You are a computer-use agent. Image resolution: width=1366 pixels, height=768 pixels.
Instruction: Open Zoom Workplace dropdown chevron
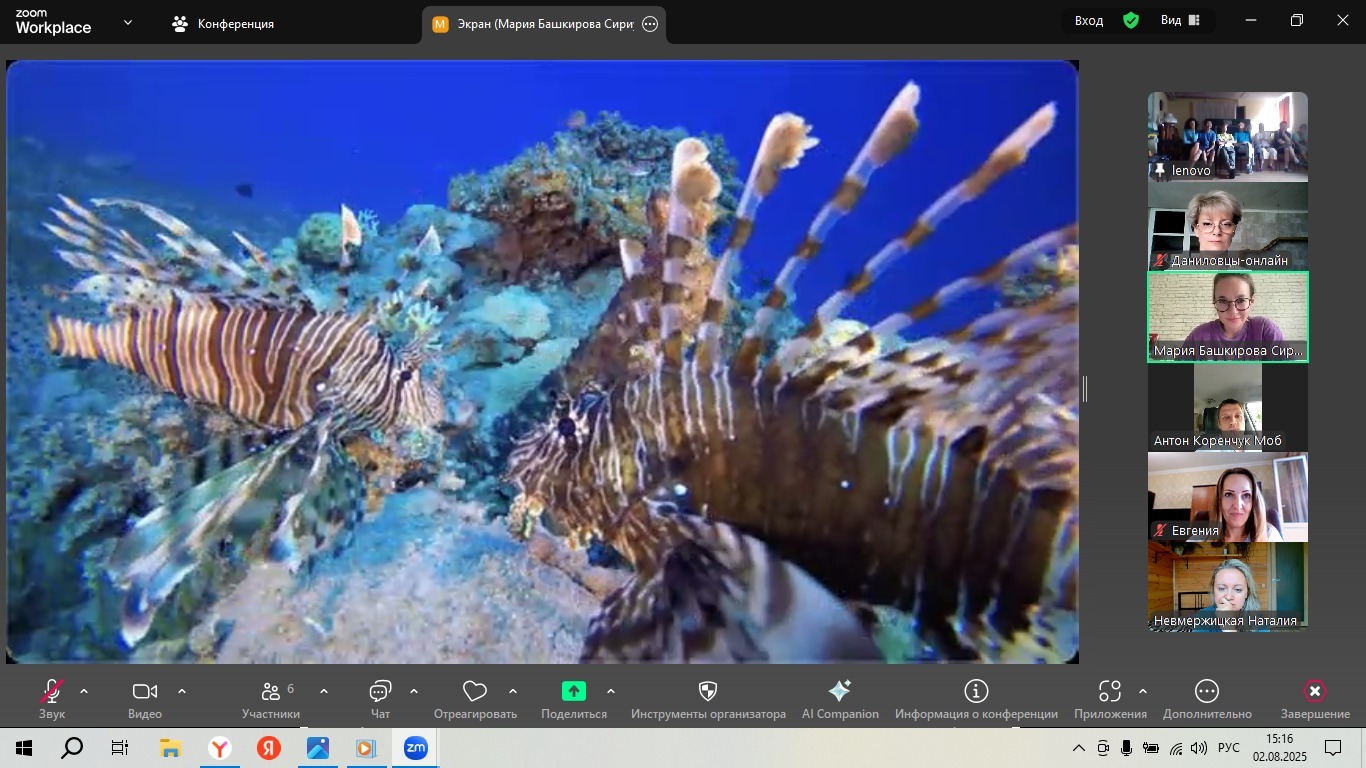click(x=127, y=22)
